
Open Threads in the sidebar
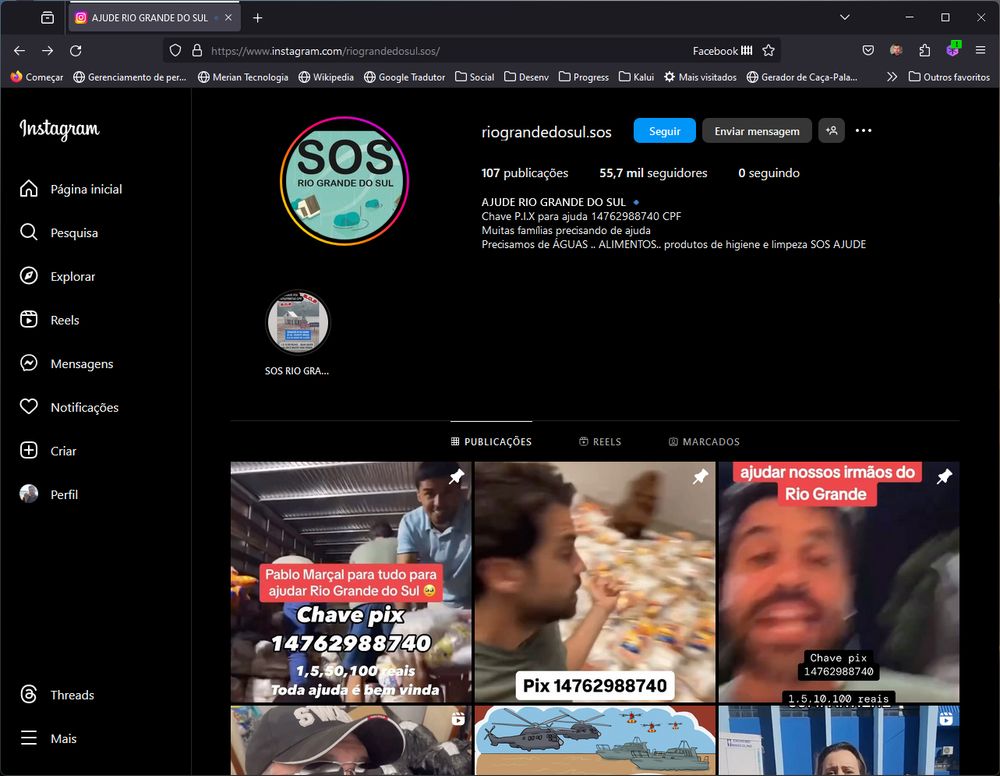click(57, 694)
